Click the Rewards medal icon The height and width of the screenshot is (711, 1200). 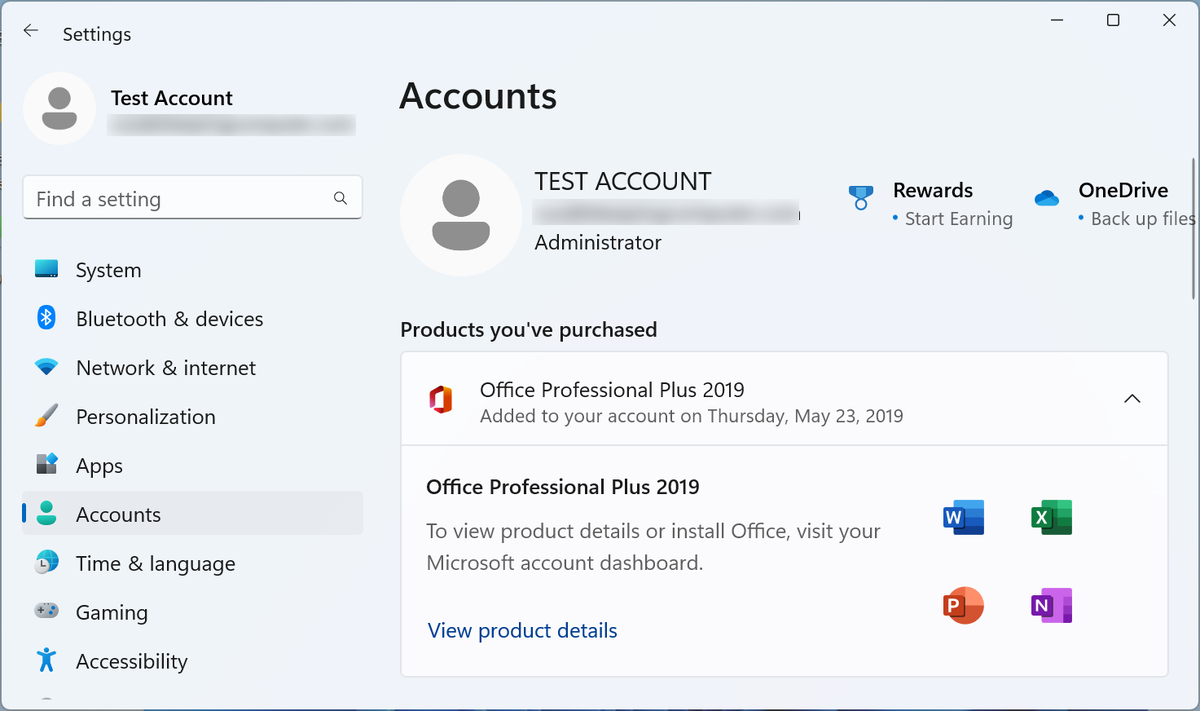click(860, 197)
